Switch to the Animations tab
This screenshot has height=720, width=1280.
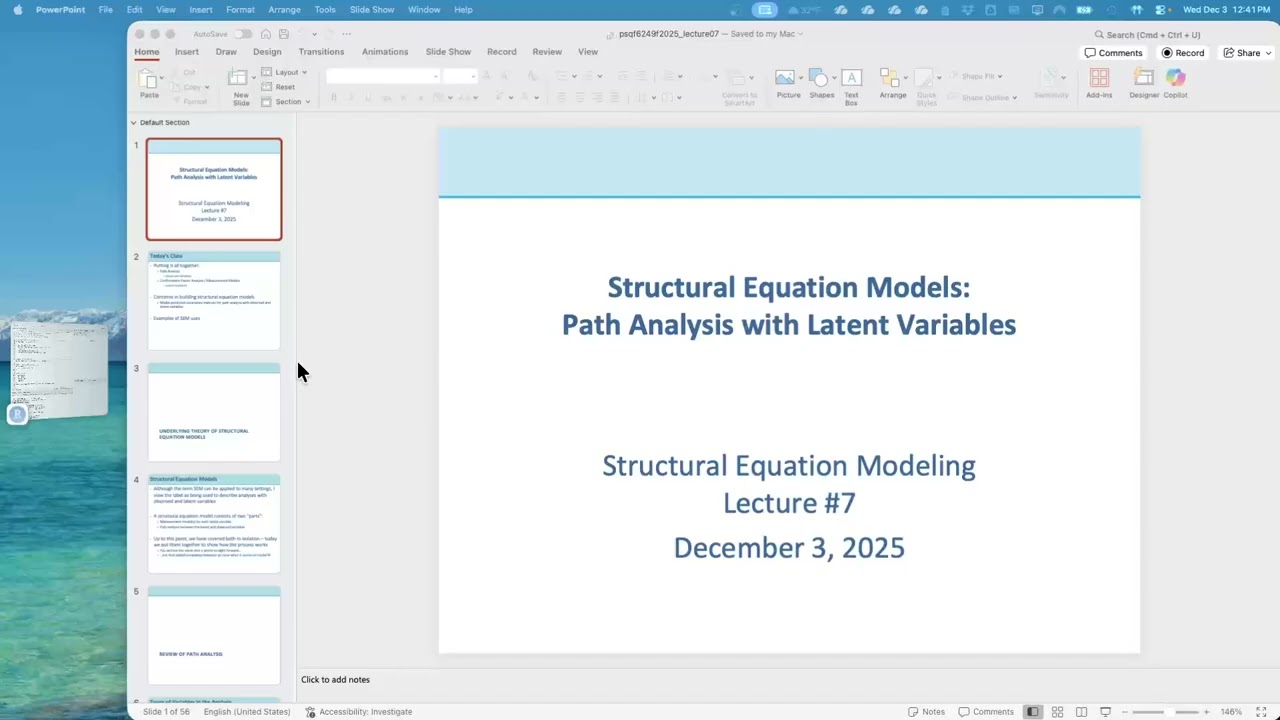click(385, 52)
